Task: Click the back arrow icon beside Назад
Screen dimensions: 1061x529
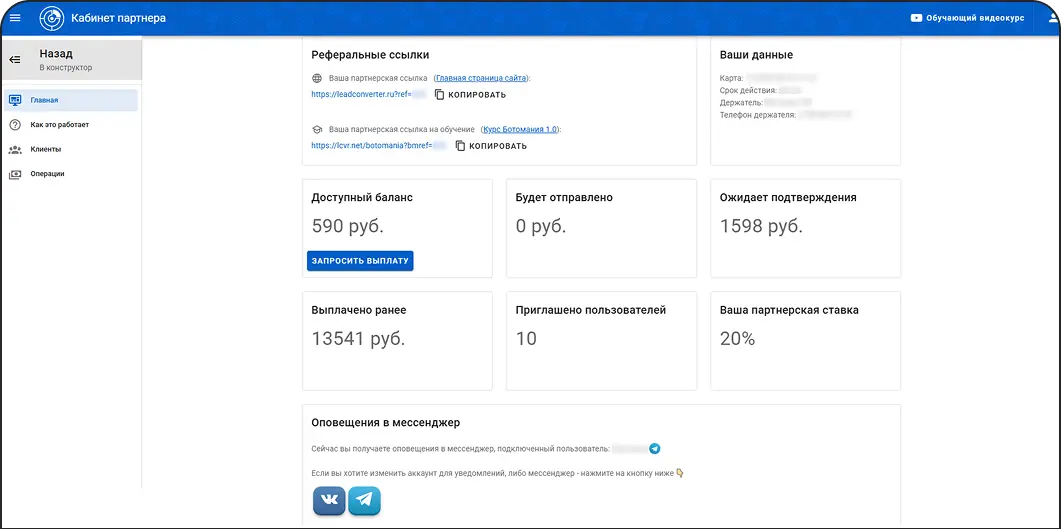Action: [x=15, y=60]
